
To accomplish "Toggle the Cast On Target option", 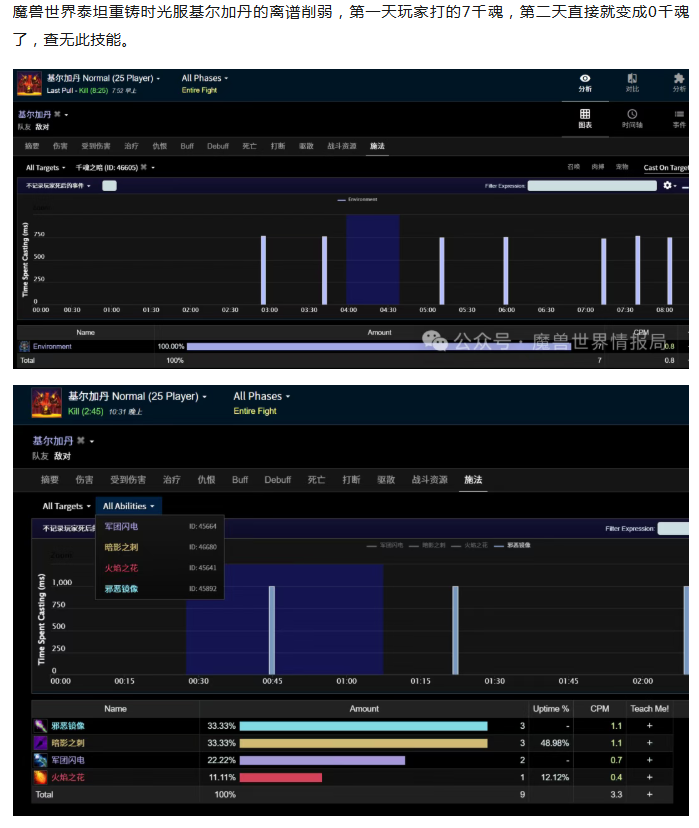I will 666,167.
